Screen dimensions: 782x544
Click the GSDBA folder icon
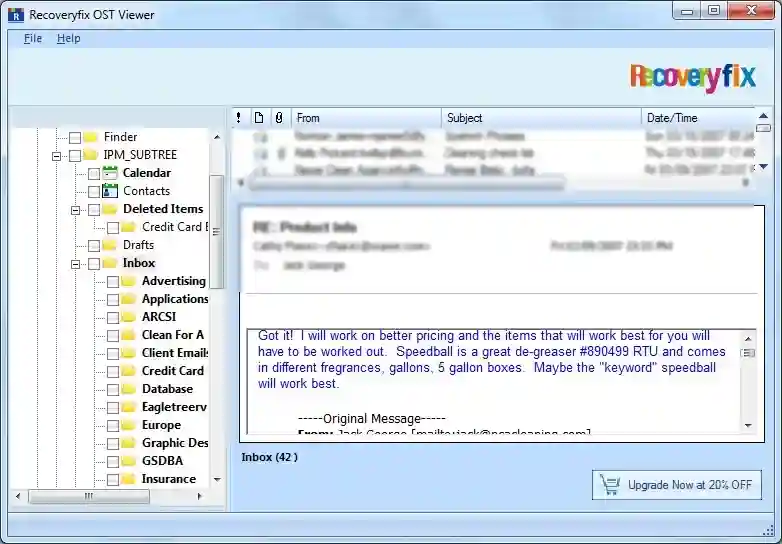(128, 461)
